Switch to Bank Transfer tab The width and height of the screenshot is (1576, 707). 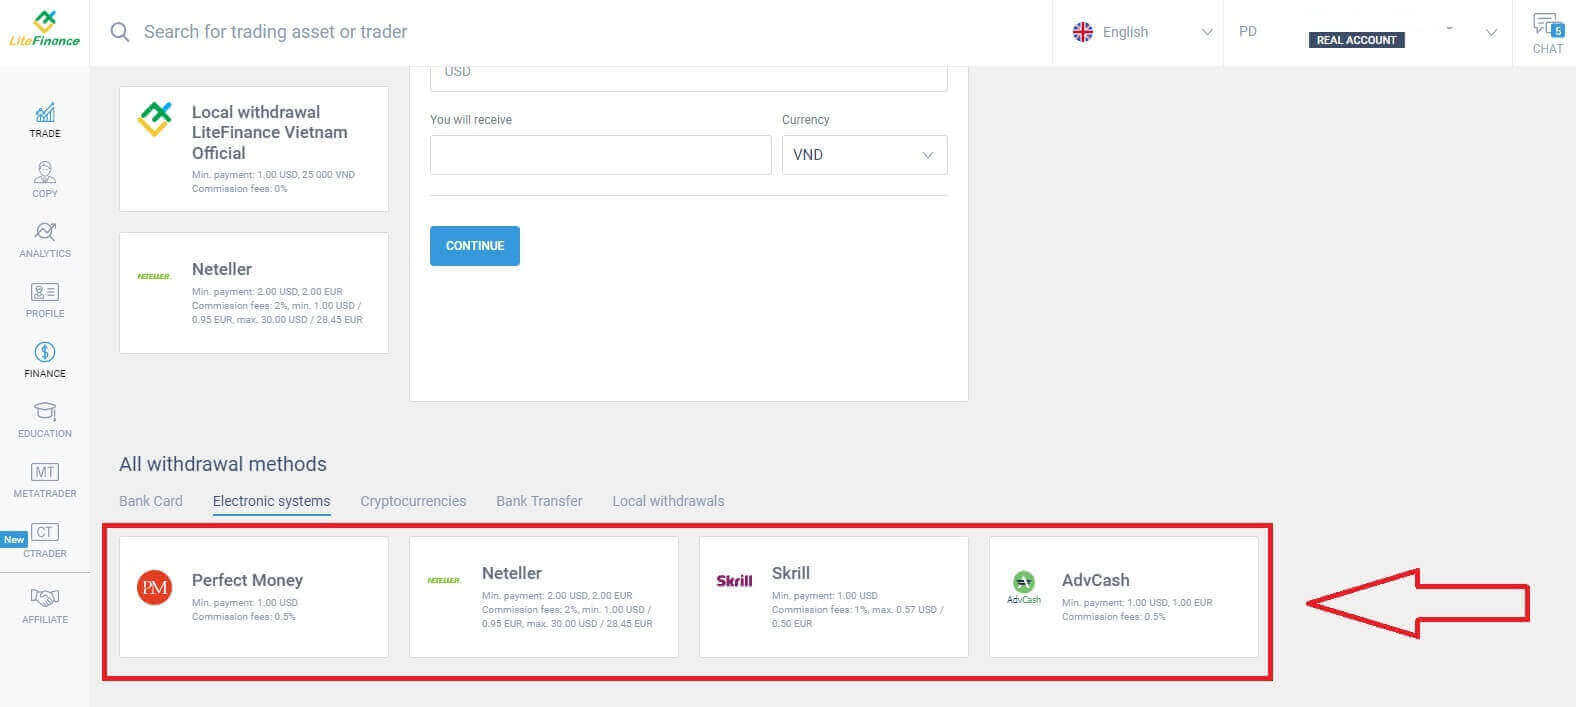point(539,501)
